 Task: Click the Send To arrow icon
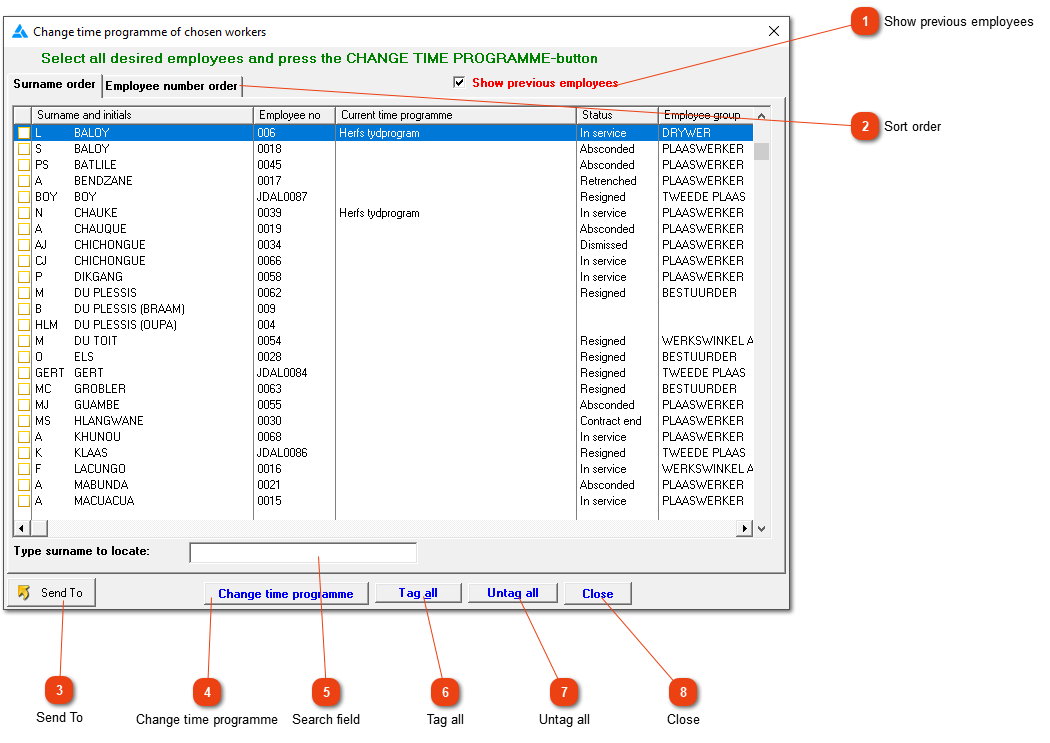click(x=24, y=592)
